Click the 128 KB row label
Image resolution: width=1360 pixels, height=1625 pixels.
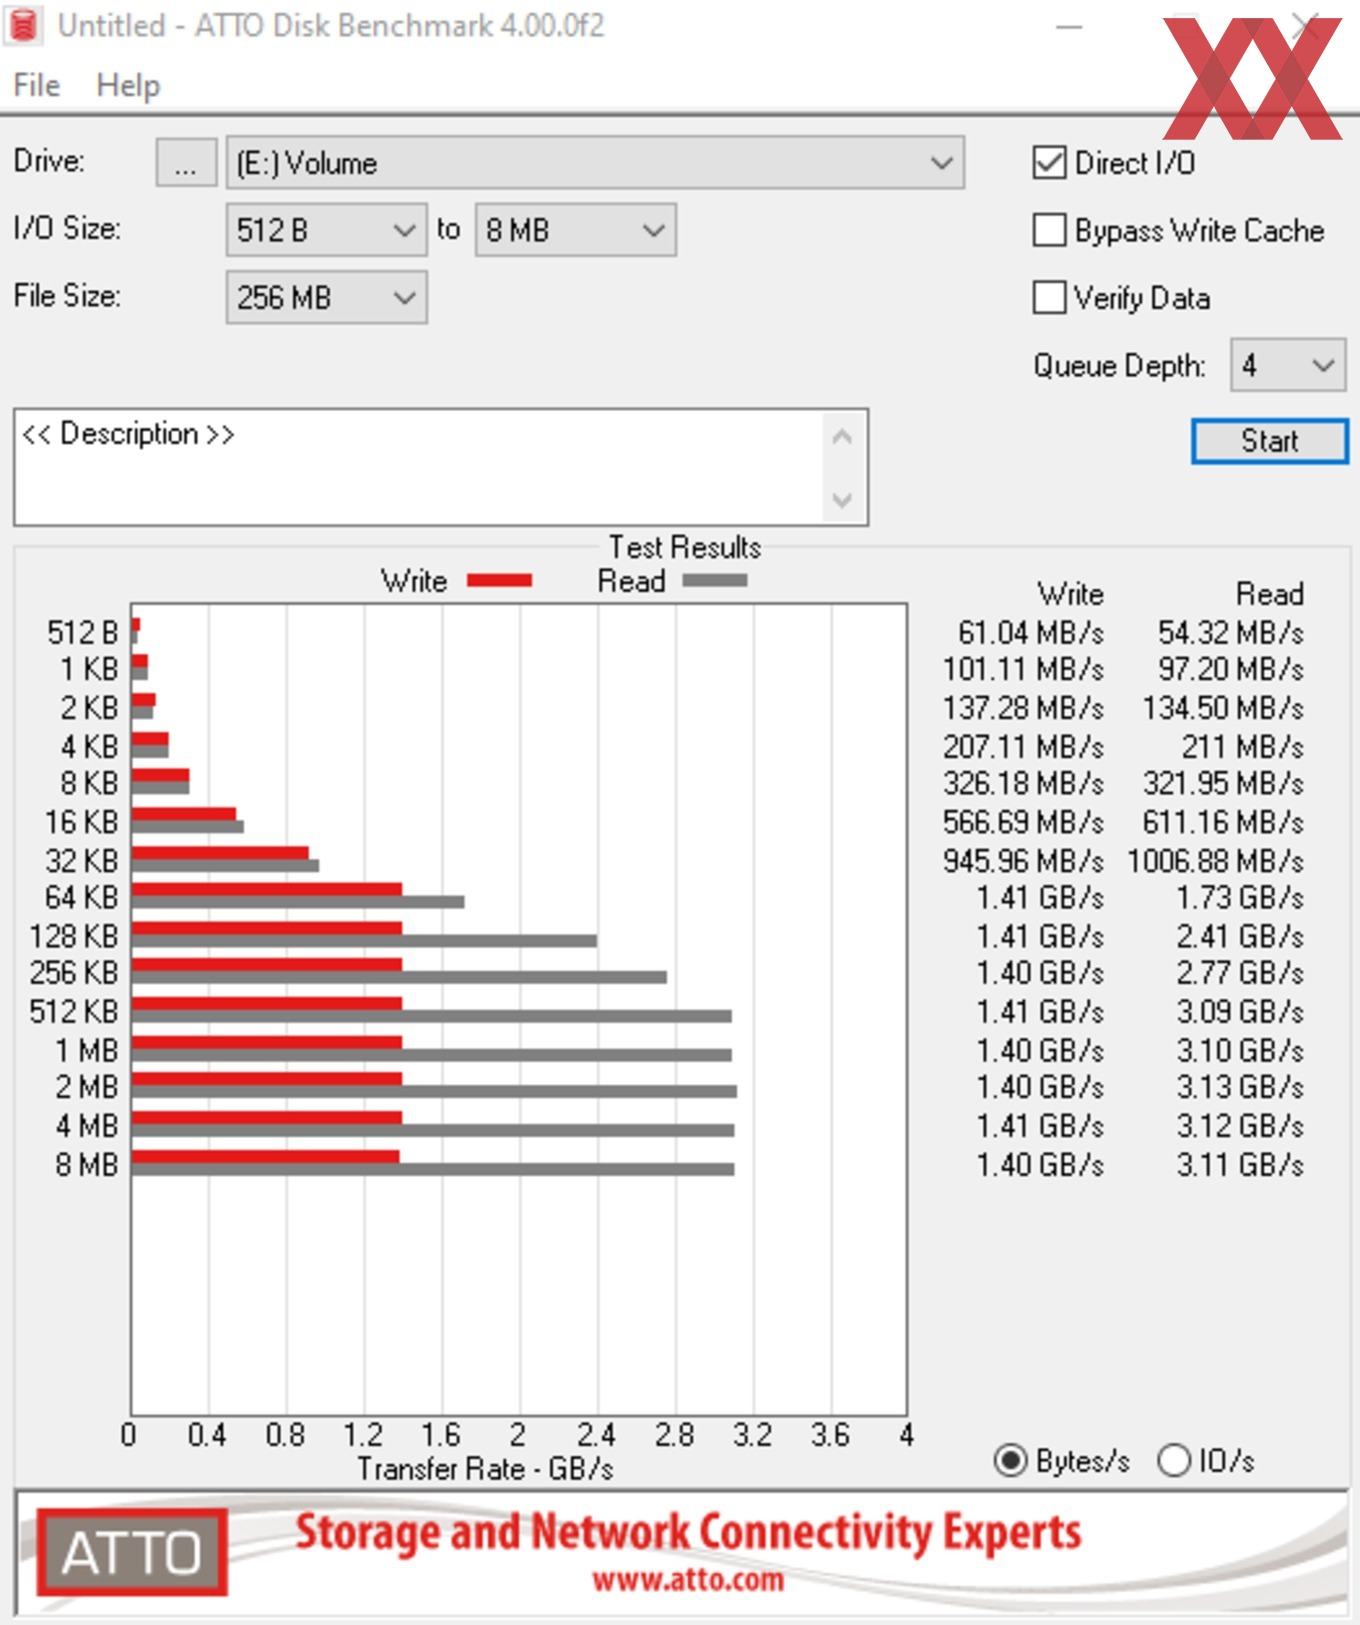tap(74, 937)
